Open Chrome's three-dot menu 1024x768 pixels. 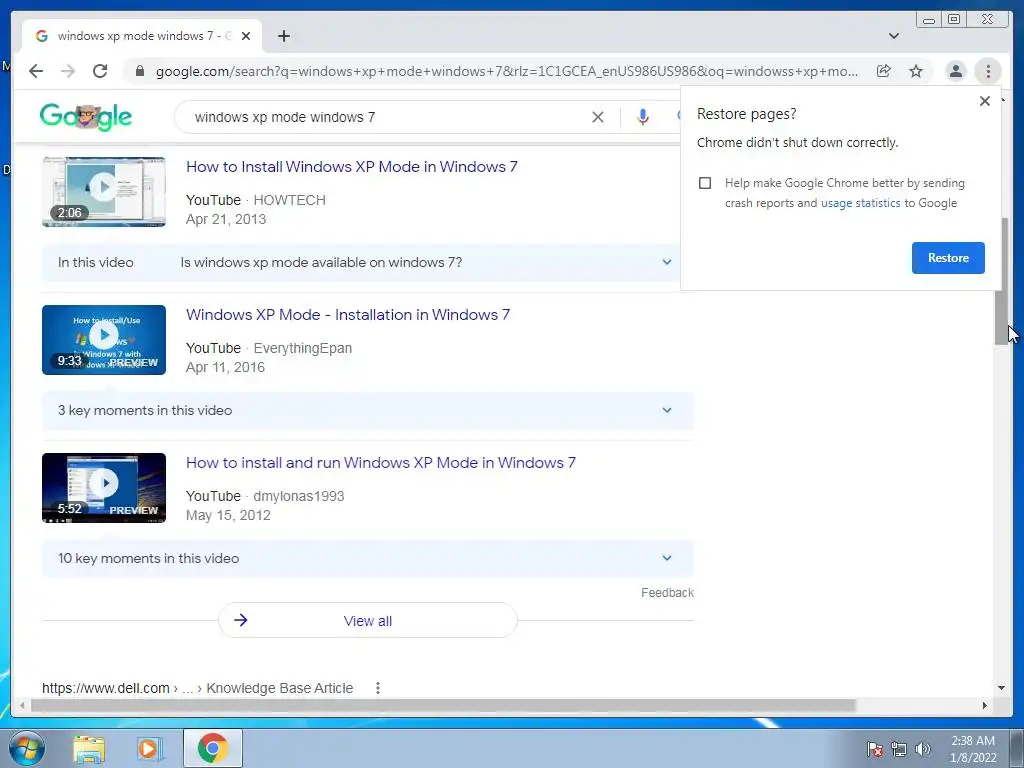tap(987, 71)
